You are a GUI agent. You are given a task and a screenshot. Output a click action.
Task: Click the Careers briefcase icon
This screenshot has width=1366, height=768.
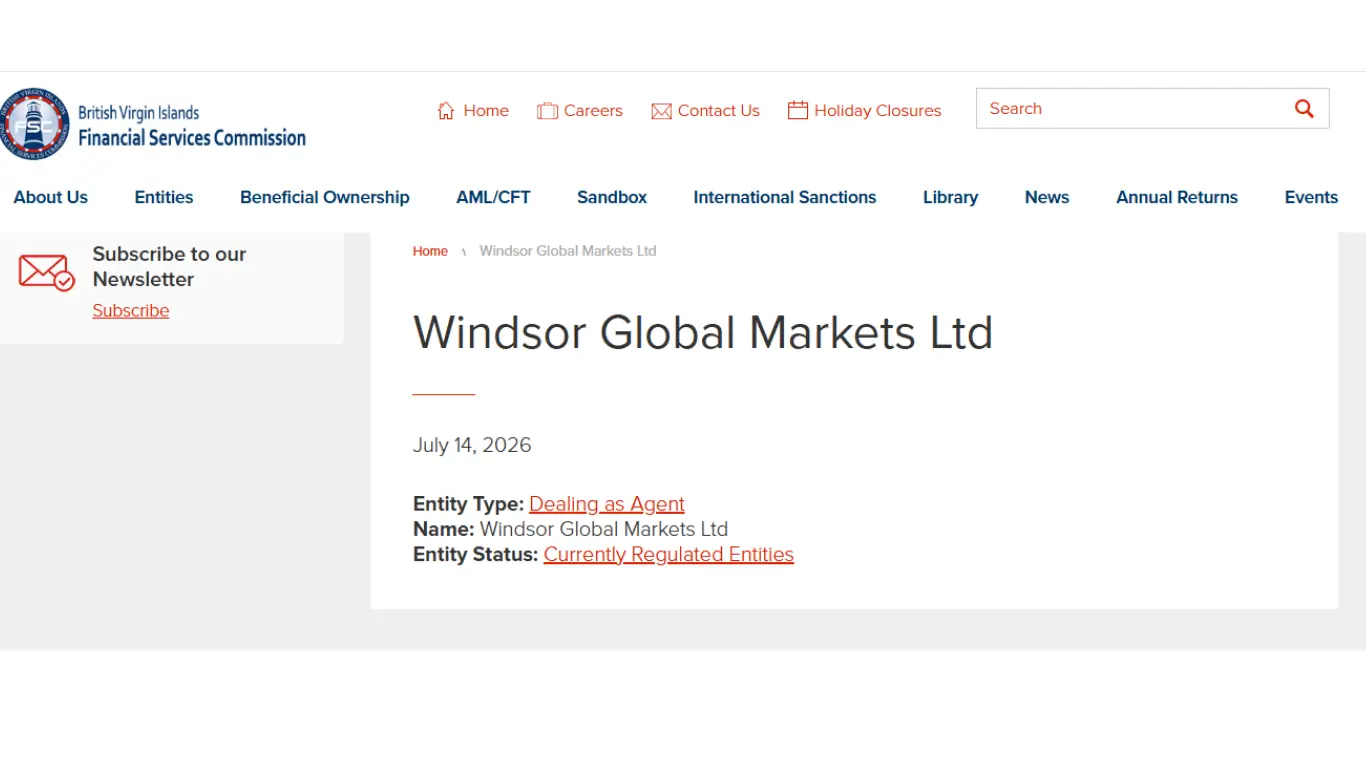(547, 111)
